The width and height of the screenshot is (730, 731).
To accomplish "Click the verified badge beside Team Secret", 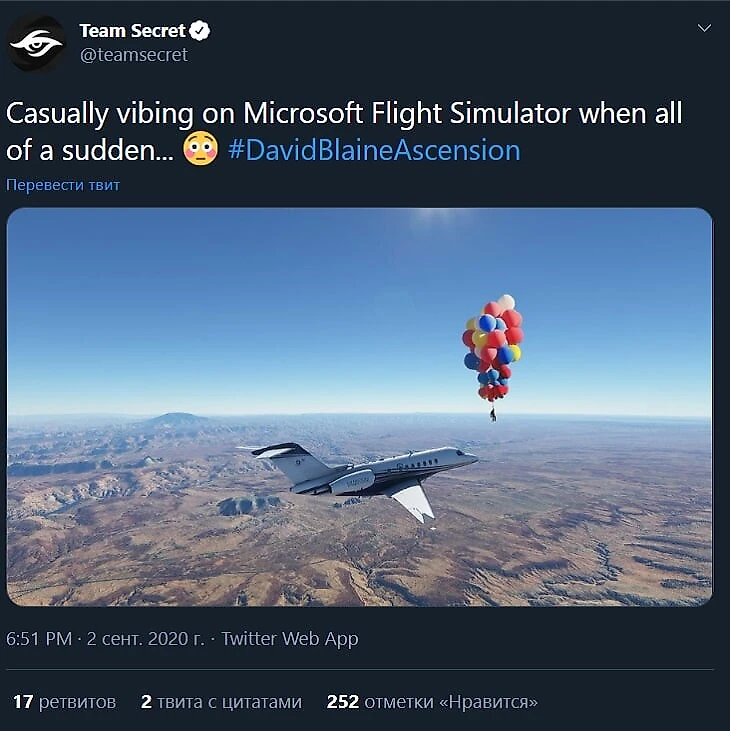I will point(201,31).
